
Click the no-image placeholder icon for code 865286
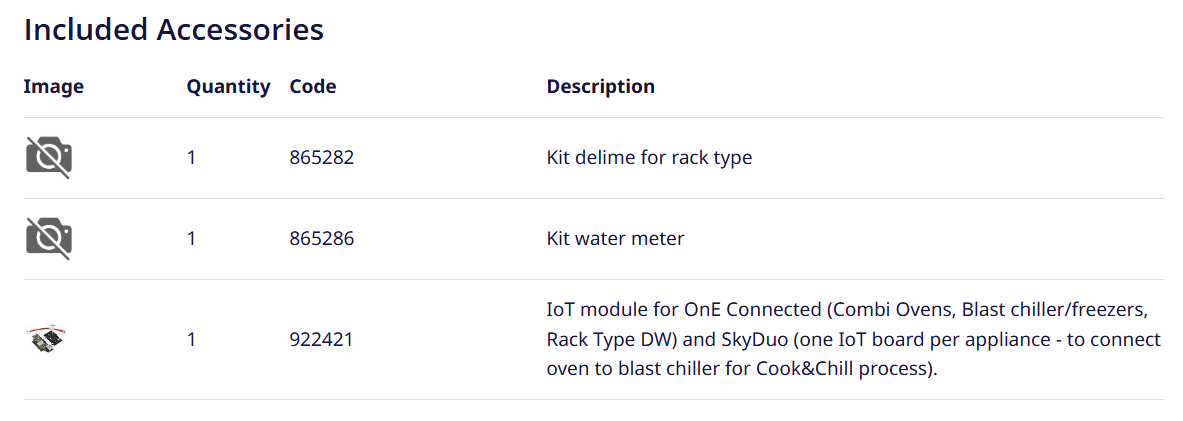tap(49, 239)
